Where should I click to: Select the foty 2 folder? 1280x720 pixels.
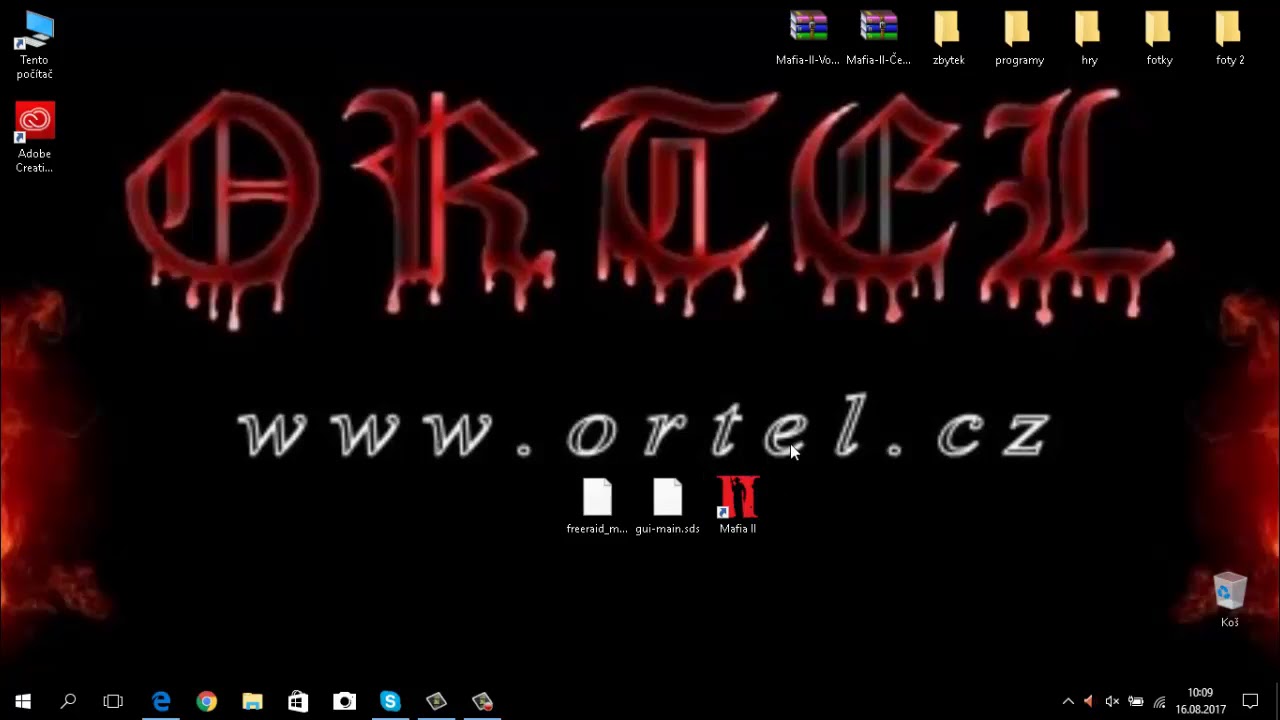point(1230,39)
